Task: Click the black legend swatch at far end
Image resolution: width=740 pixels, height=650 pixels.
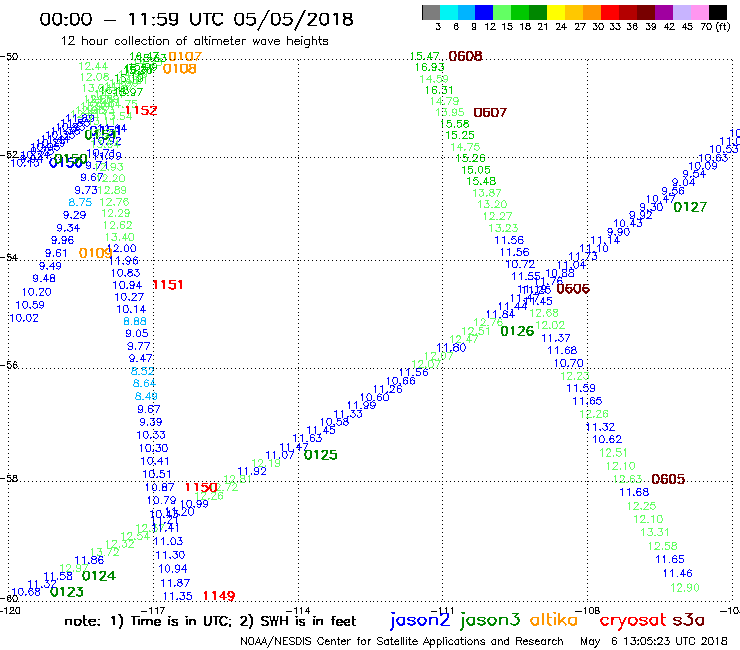Action: click(x=718, y=12)
